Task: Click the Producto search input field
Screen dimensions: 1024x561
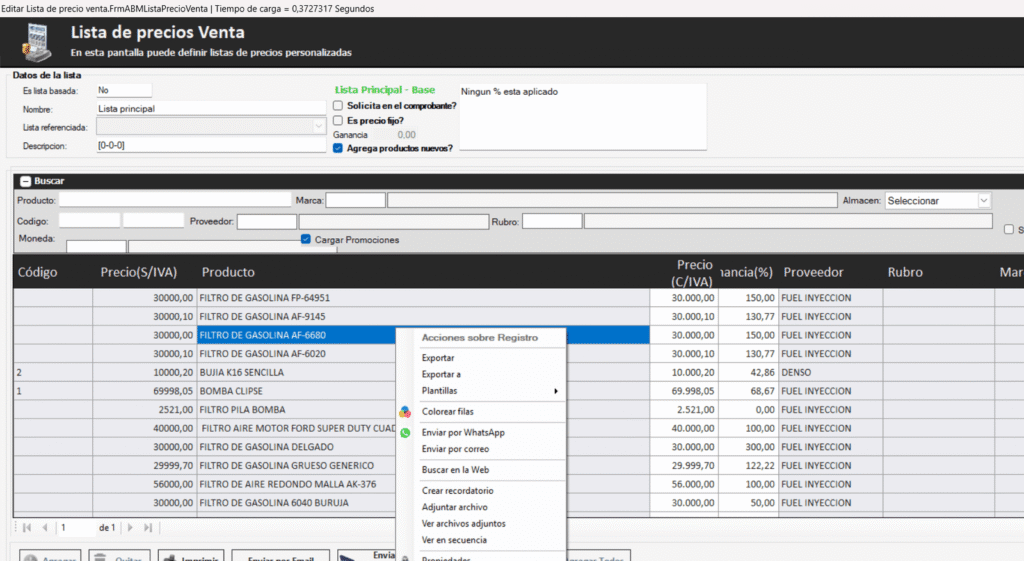Action: [174, 200]
